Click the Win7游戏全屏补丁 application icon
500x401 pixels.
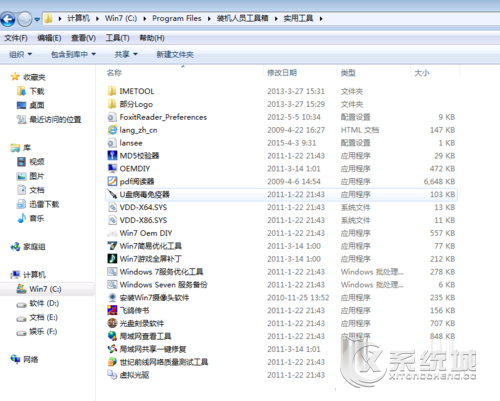(112, 259)
